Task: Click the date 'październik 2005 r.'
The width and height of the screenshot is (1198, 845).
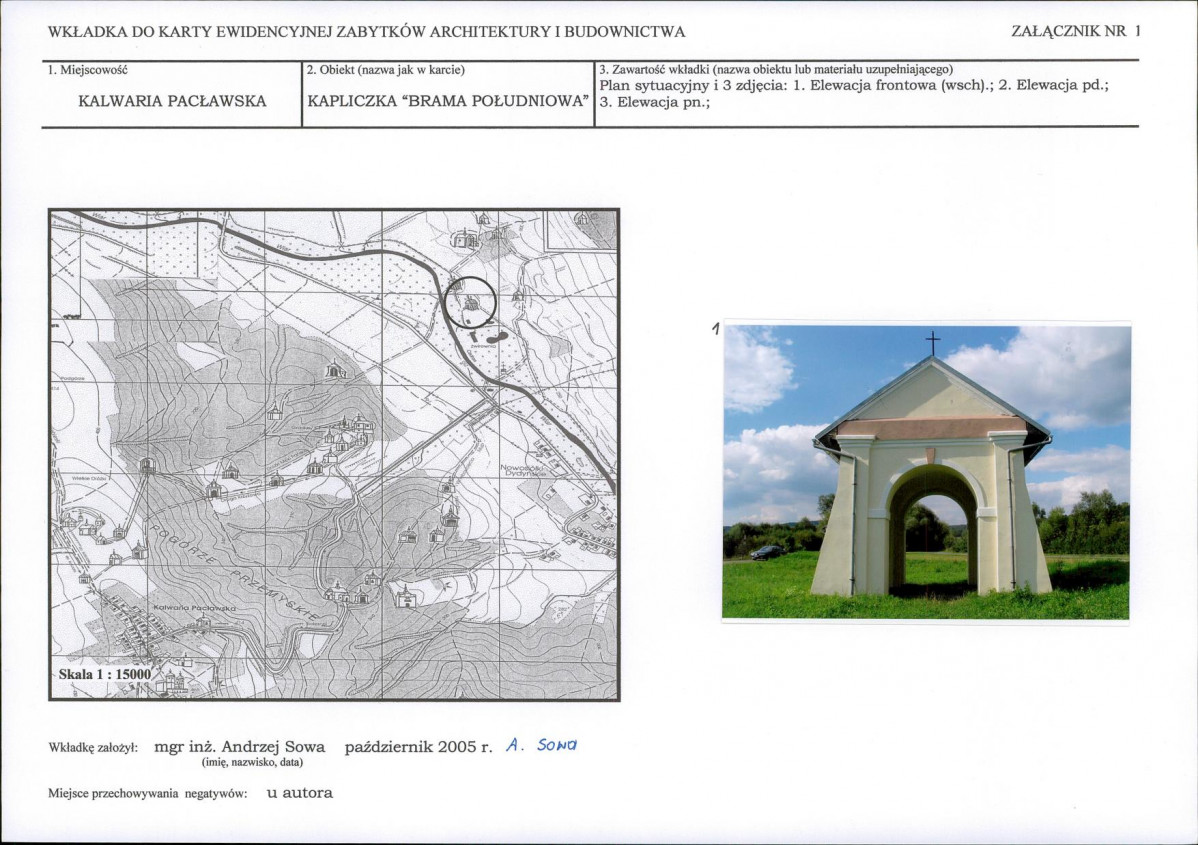Action: [418, 747]
